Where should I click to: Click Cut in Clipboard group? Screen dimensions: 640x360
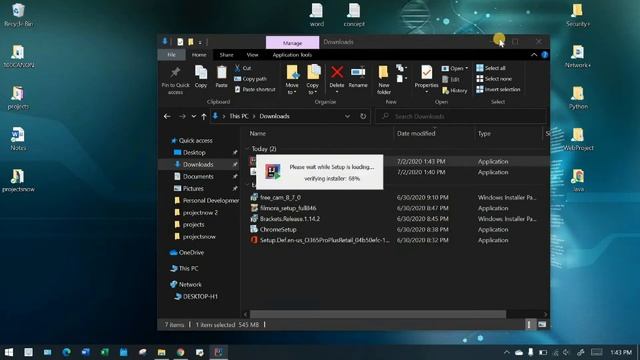(x=243, y=68)
